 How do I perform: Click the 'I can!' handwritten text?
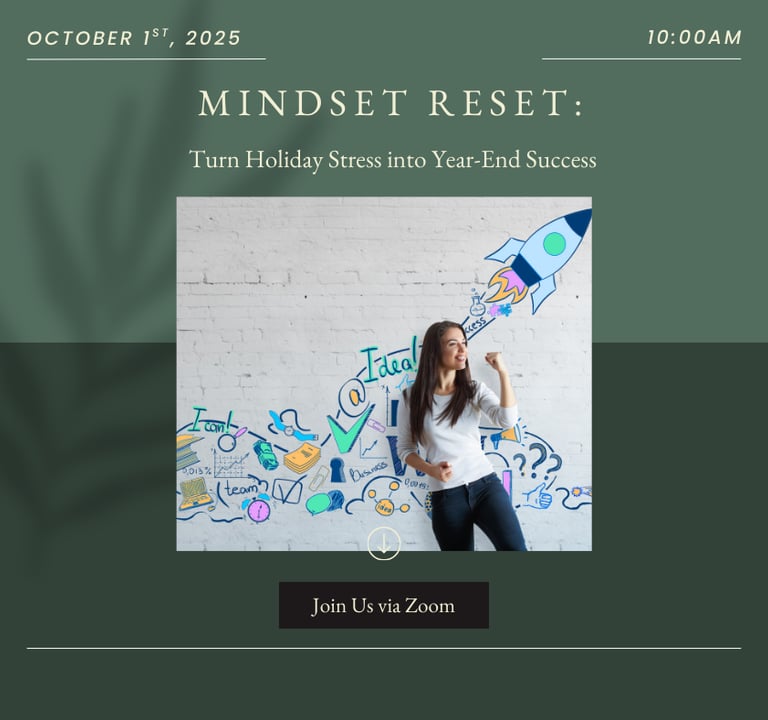pos(211,419)
